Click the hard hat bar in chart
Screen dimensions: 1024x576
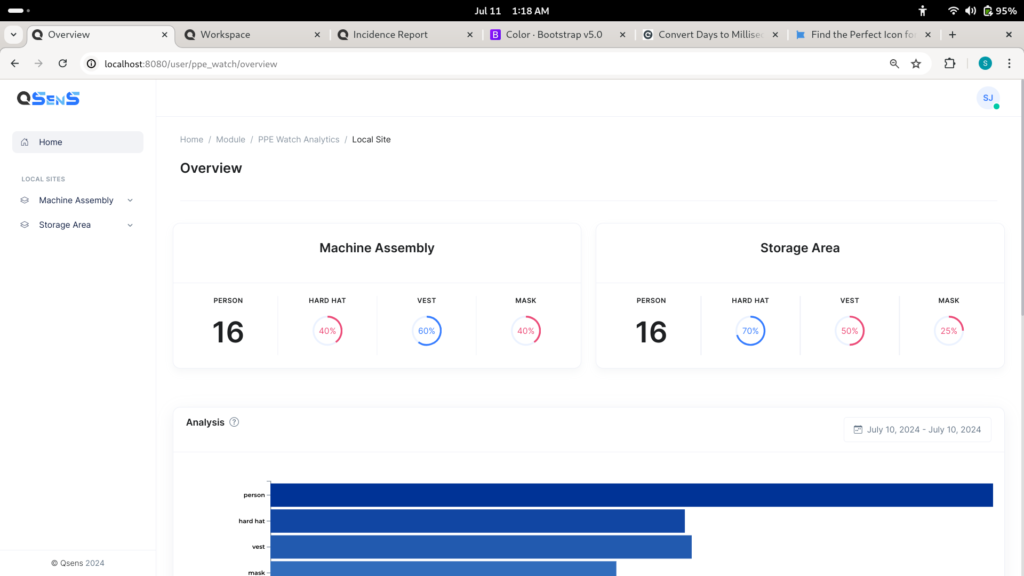tap(477, 521)
